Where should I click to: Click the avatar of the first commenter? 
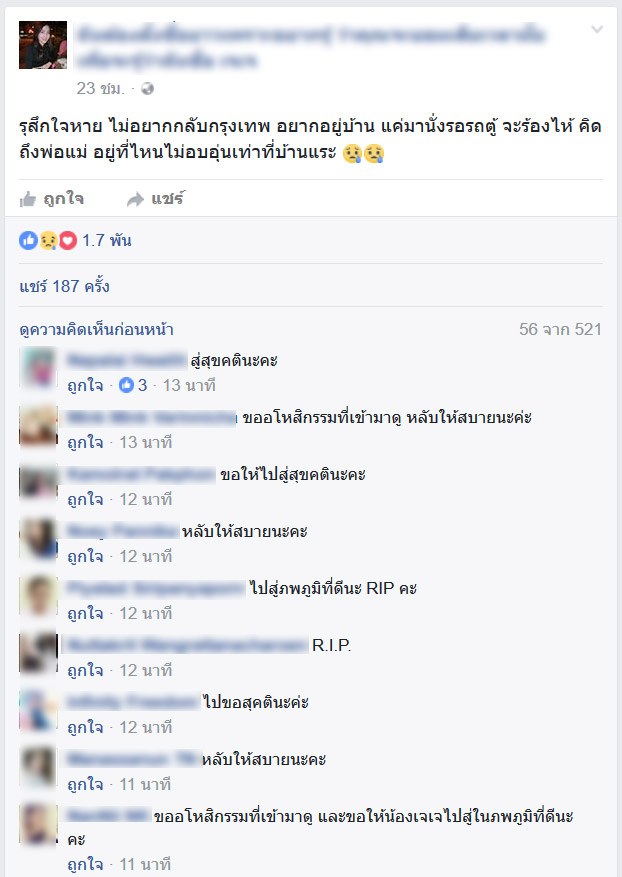38,367
